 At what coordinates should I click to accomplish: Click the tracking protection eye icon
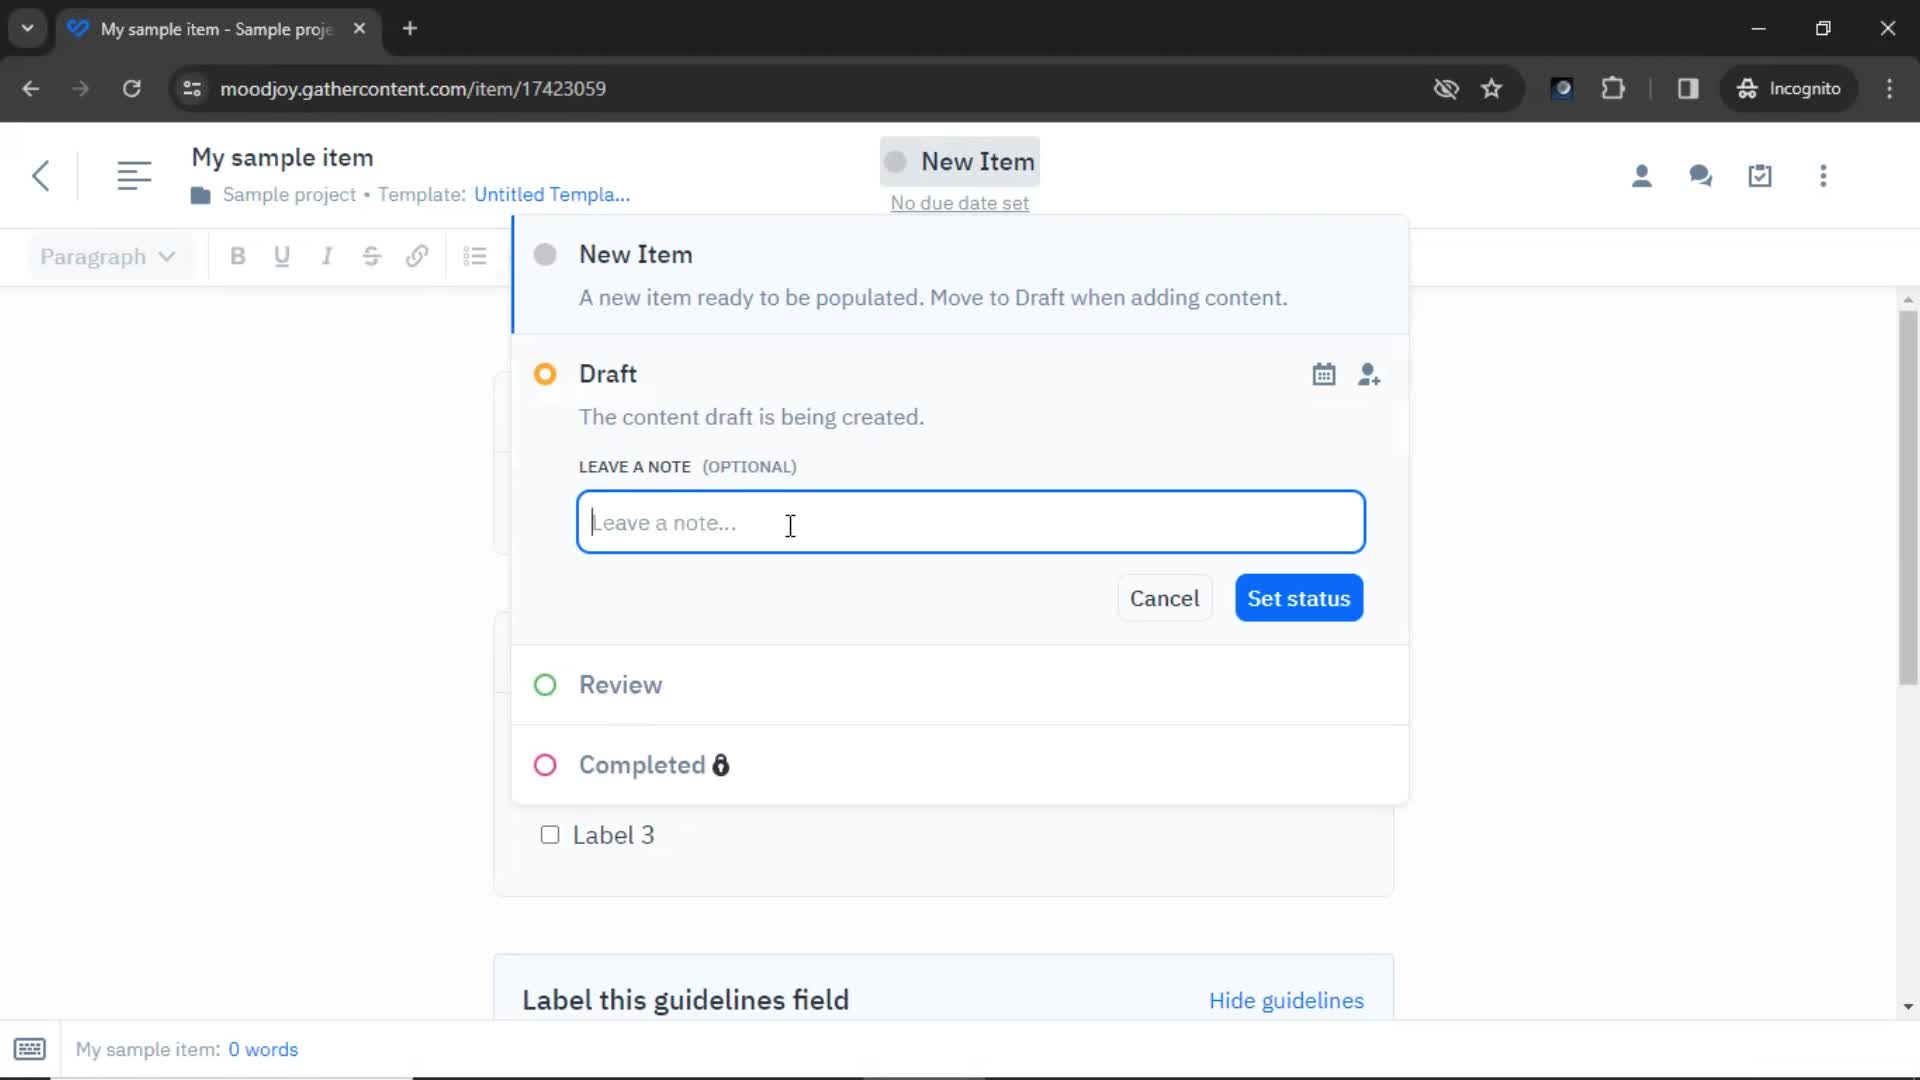[1446, 88]
